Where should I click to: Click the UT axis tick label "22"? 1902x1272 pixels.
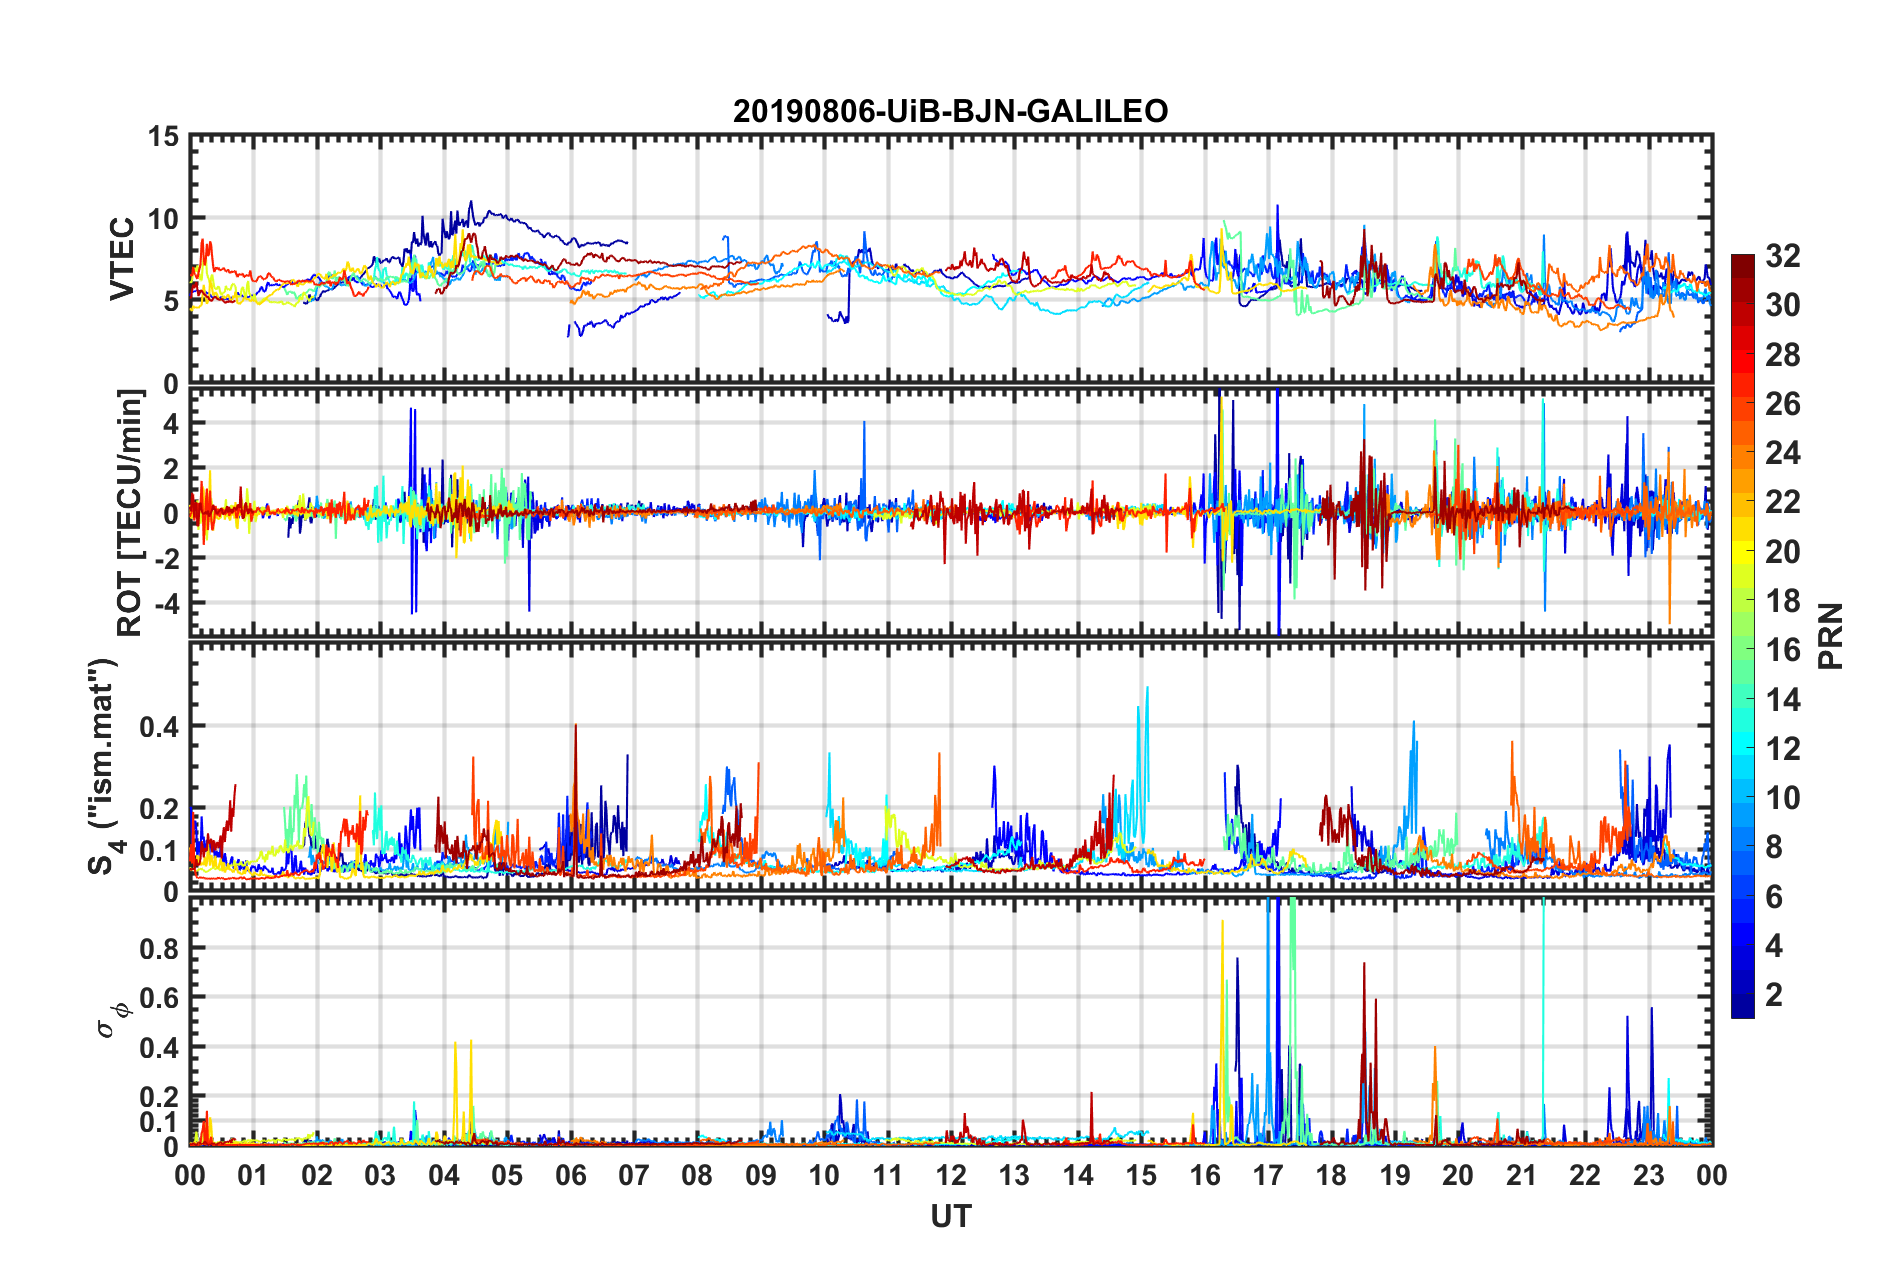point(1586,1175)
